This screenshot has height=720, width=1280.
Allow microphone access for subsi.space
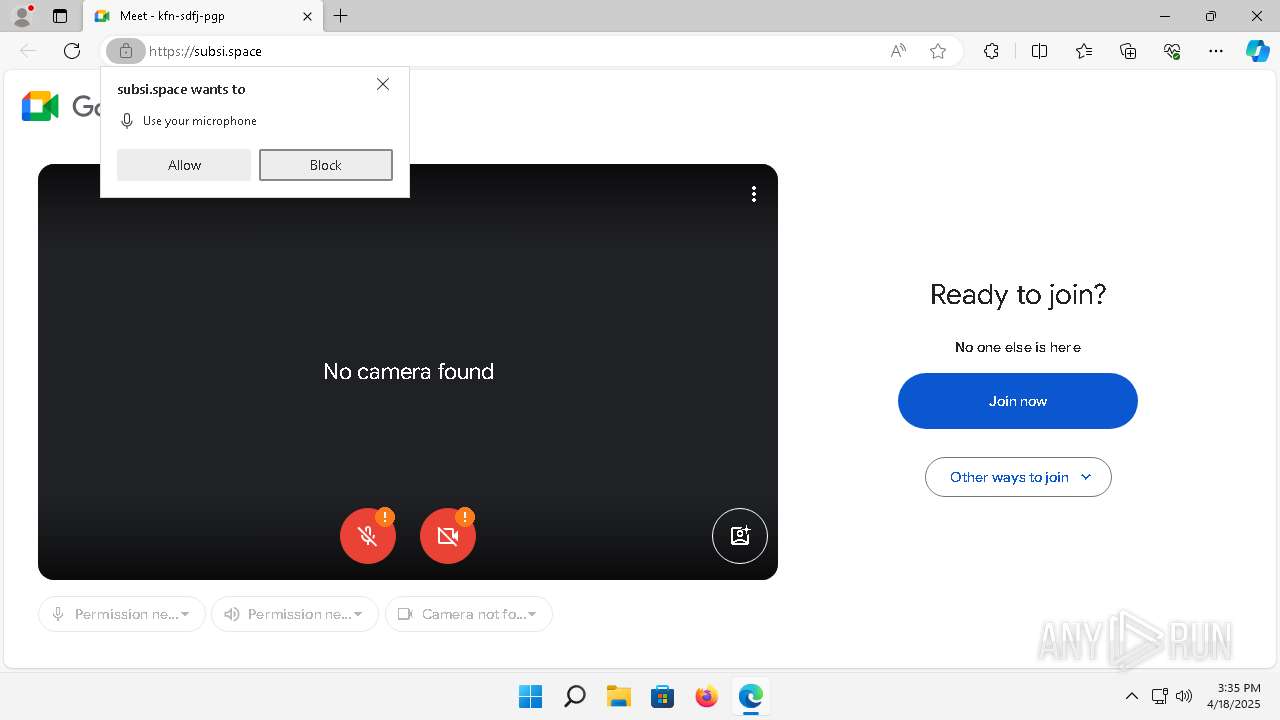pos(184,165)
